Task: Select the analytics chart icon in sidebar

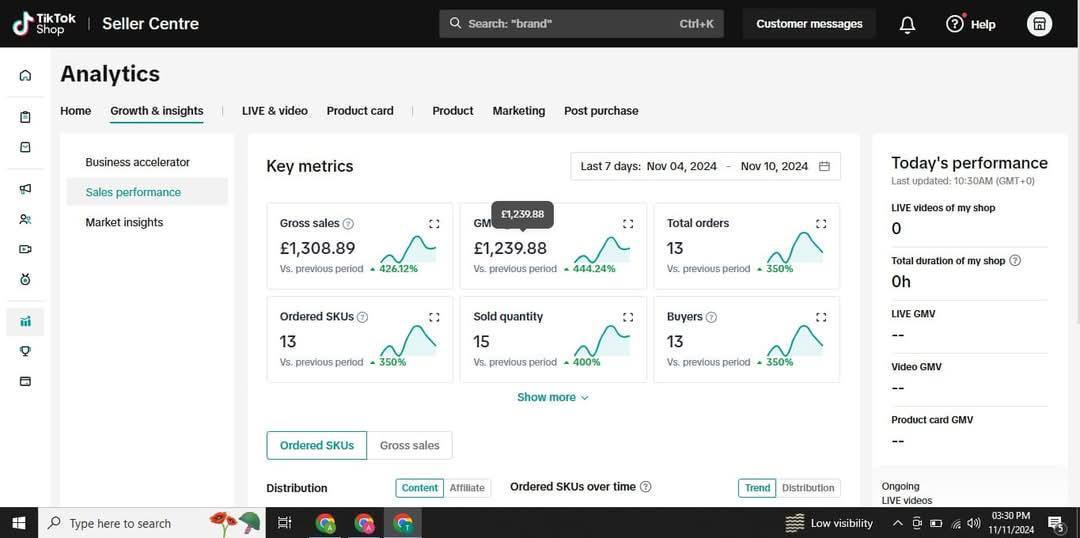Action: pyautogui.click(x=25, y=321)
